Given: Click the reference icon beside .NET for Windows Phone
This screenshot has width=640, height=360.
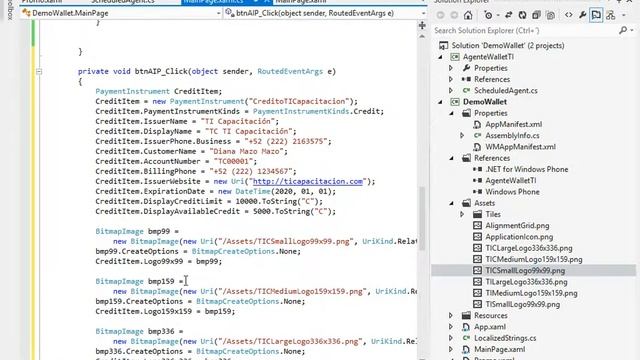Looking at the screenshot, I should pos(477,169).
